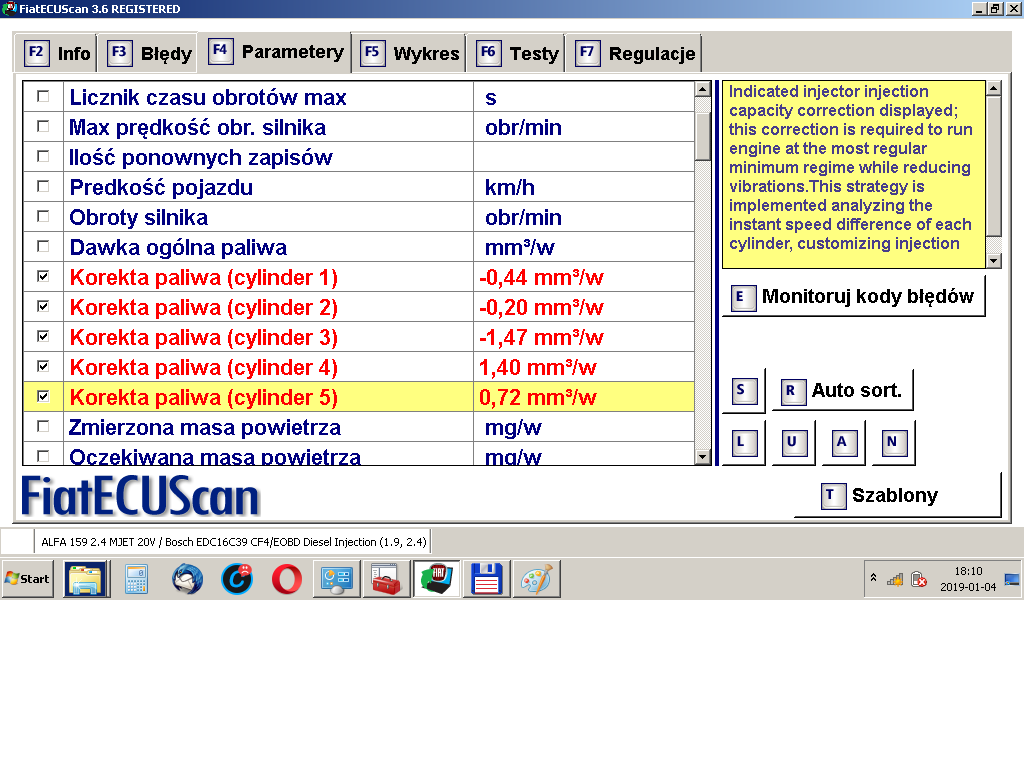The width and height of the screenshot is (1025, 768).
Task: Uncheck Korekta paliwa (cylinder 2) checkbox
Action: [43, 307]
